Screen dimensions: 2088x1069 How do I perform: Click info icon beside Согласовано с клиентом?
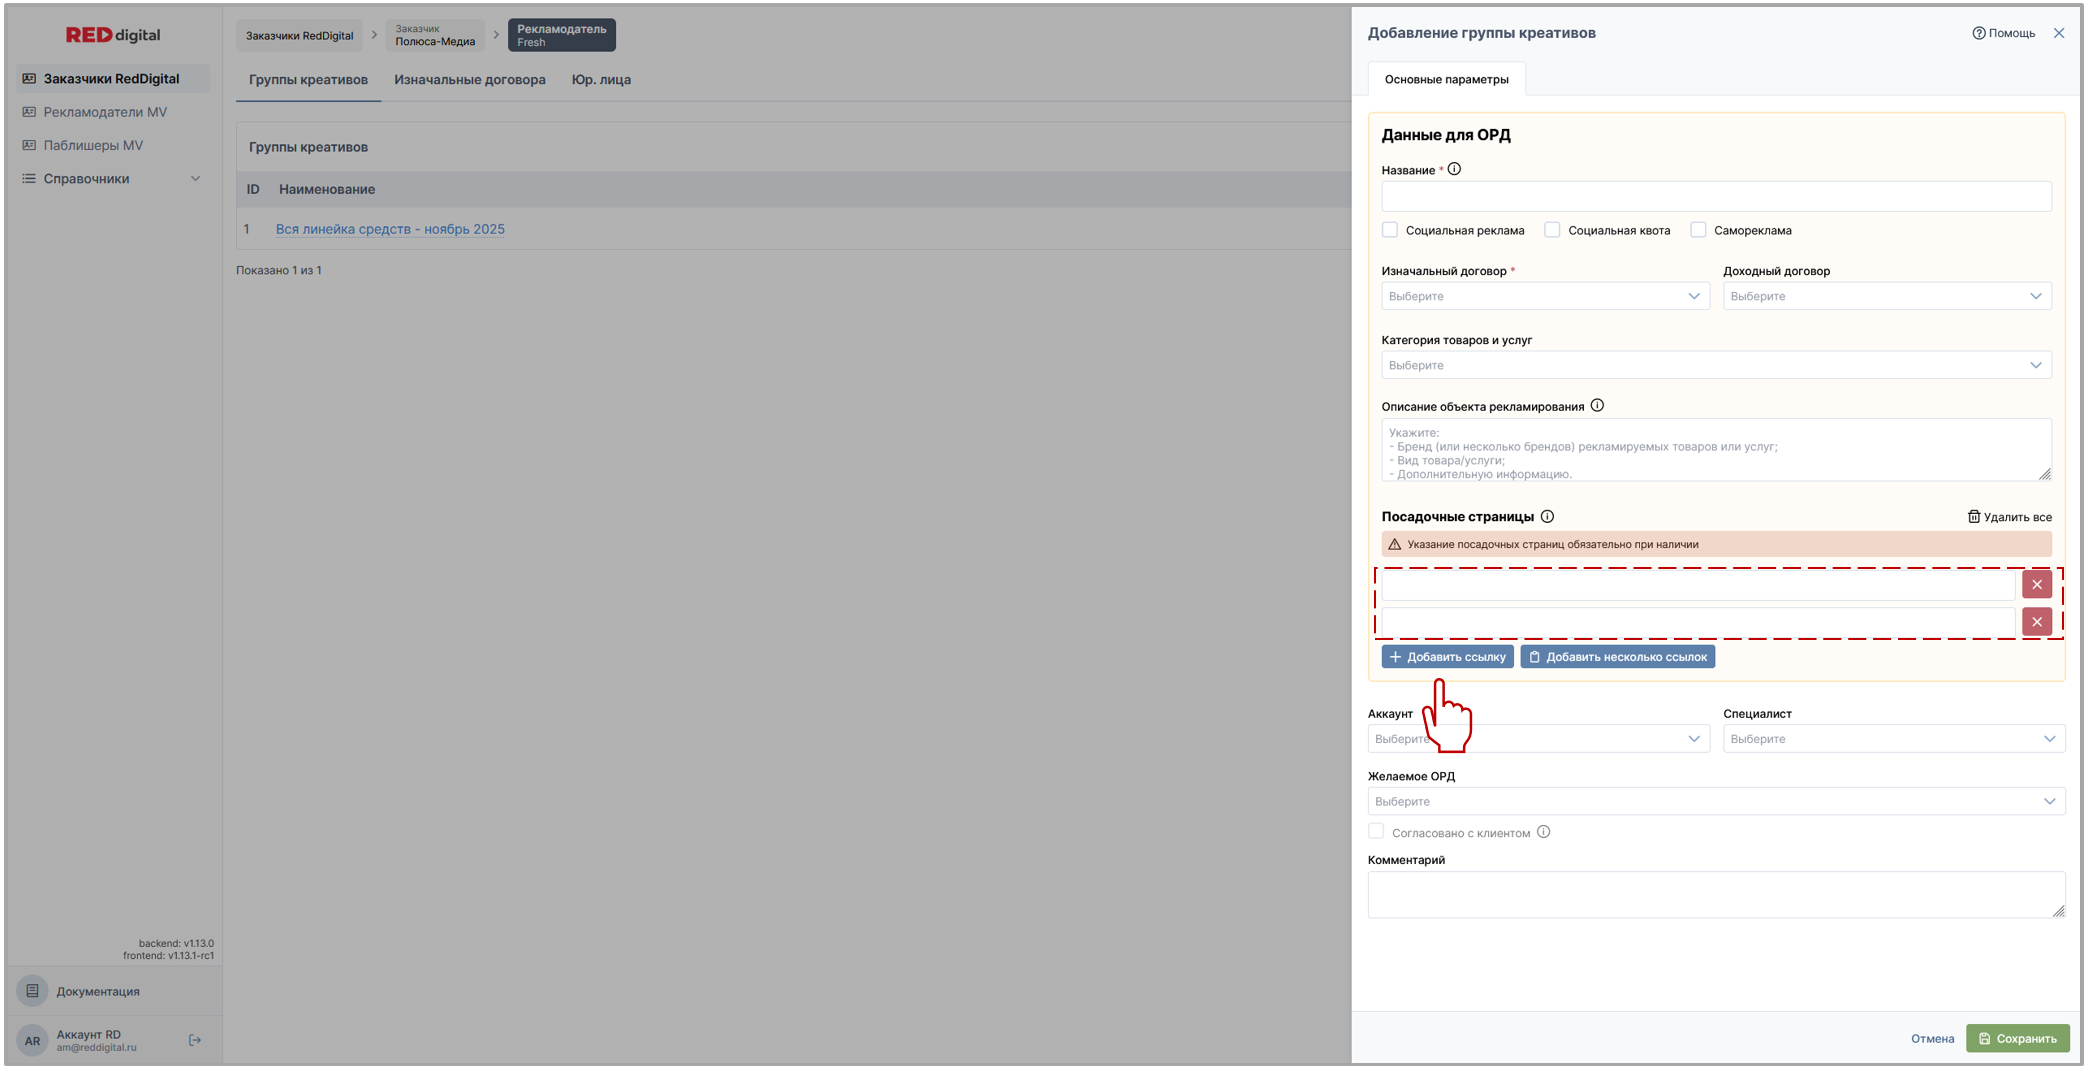point(1543,832)
